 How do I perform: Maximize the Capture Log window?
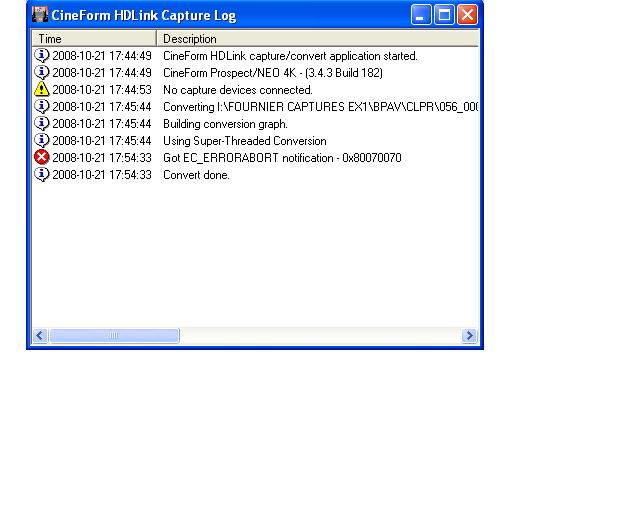pos(444,15)
